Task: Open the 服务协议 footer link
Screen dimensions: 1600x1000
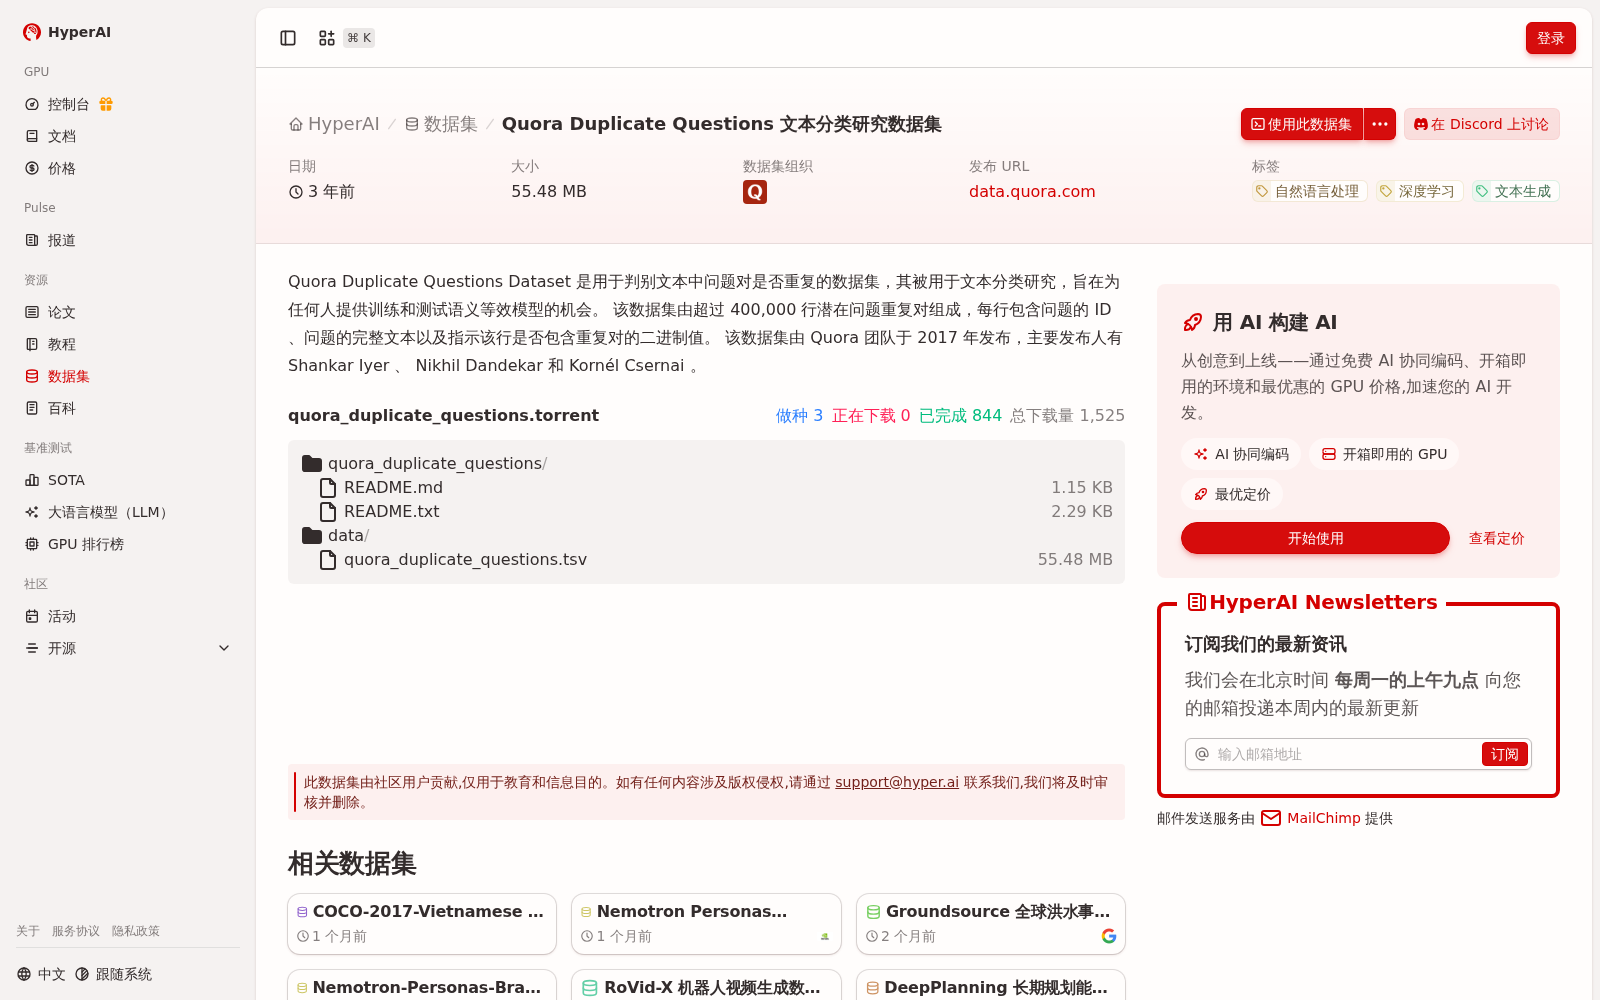Action: point(76,931)
